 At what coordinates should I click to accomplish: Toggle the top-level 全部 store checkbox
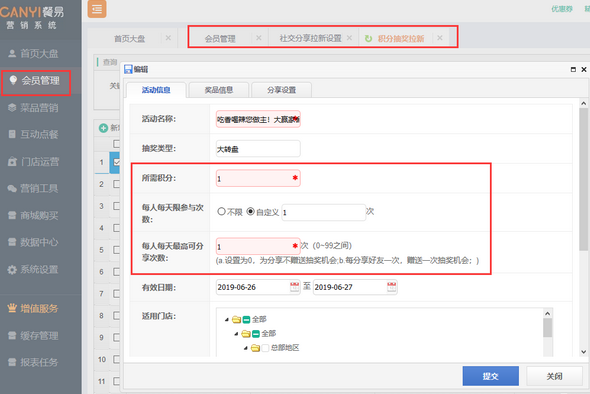246,319
